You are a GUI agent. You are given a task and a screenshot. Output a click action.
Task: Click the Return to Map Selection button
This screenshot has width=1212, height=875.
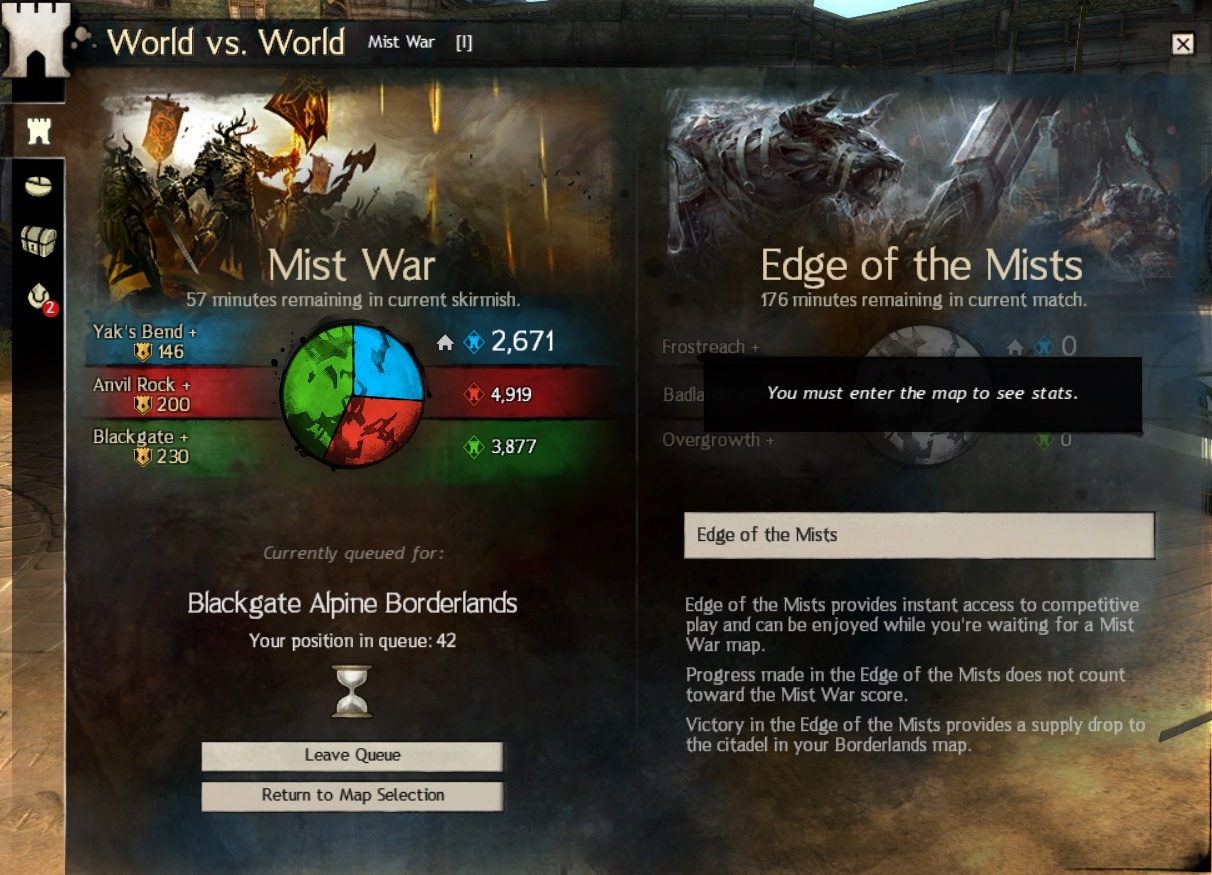coord(352,796)
